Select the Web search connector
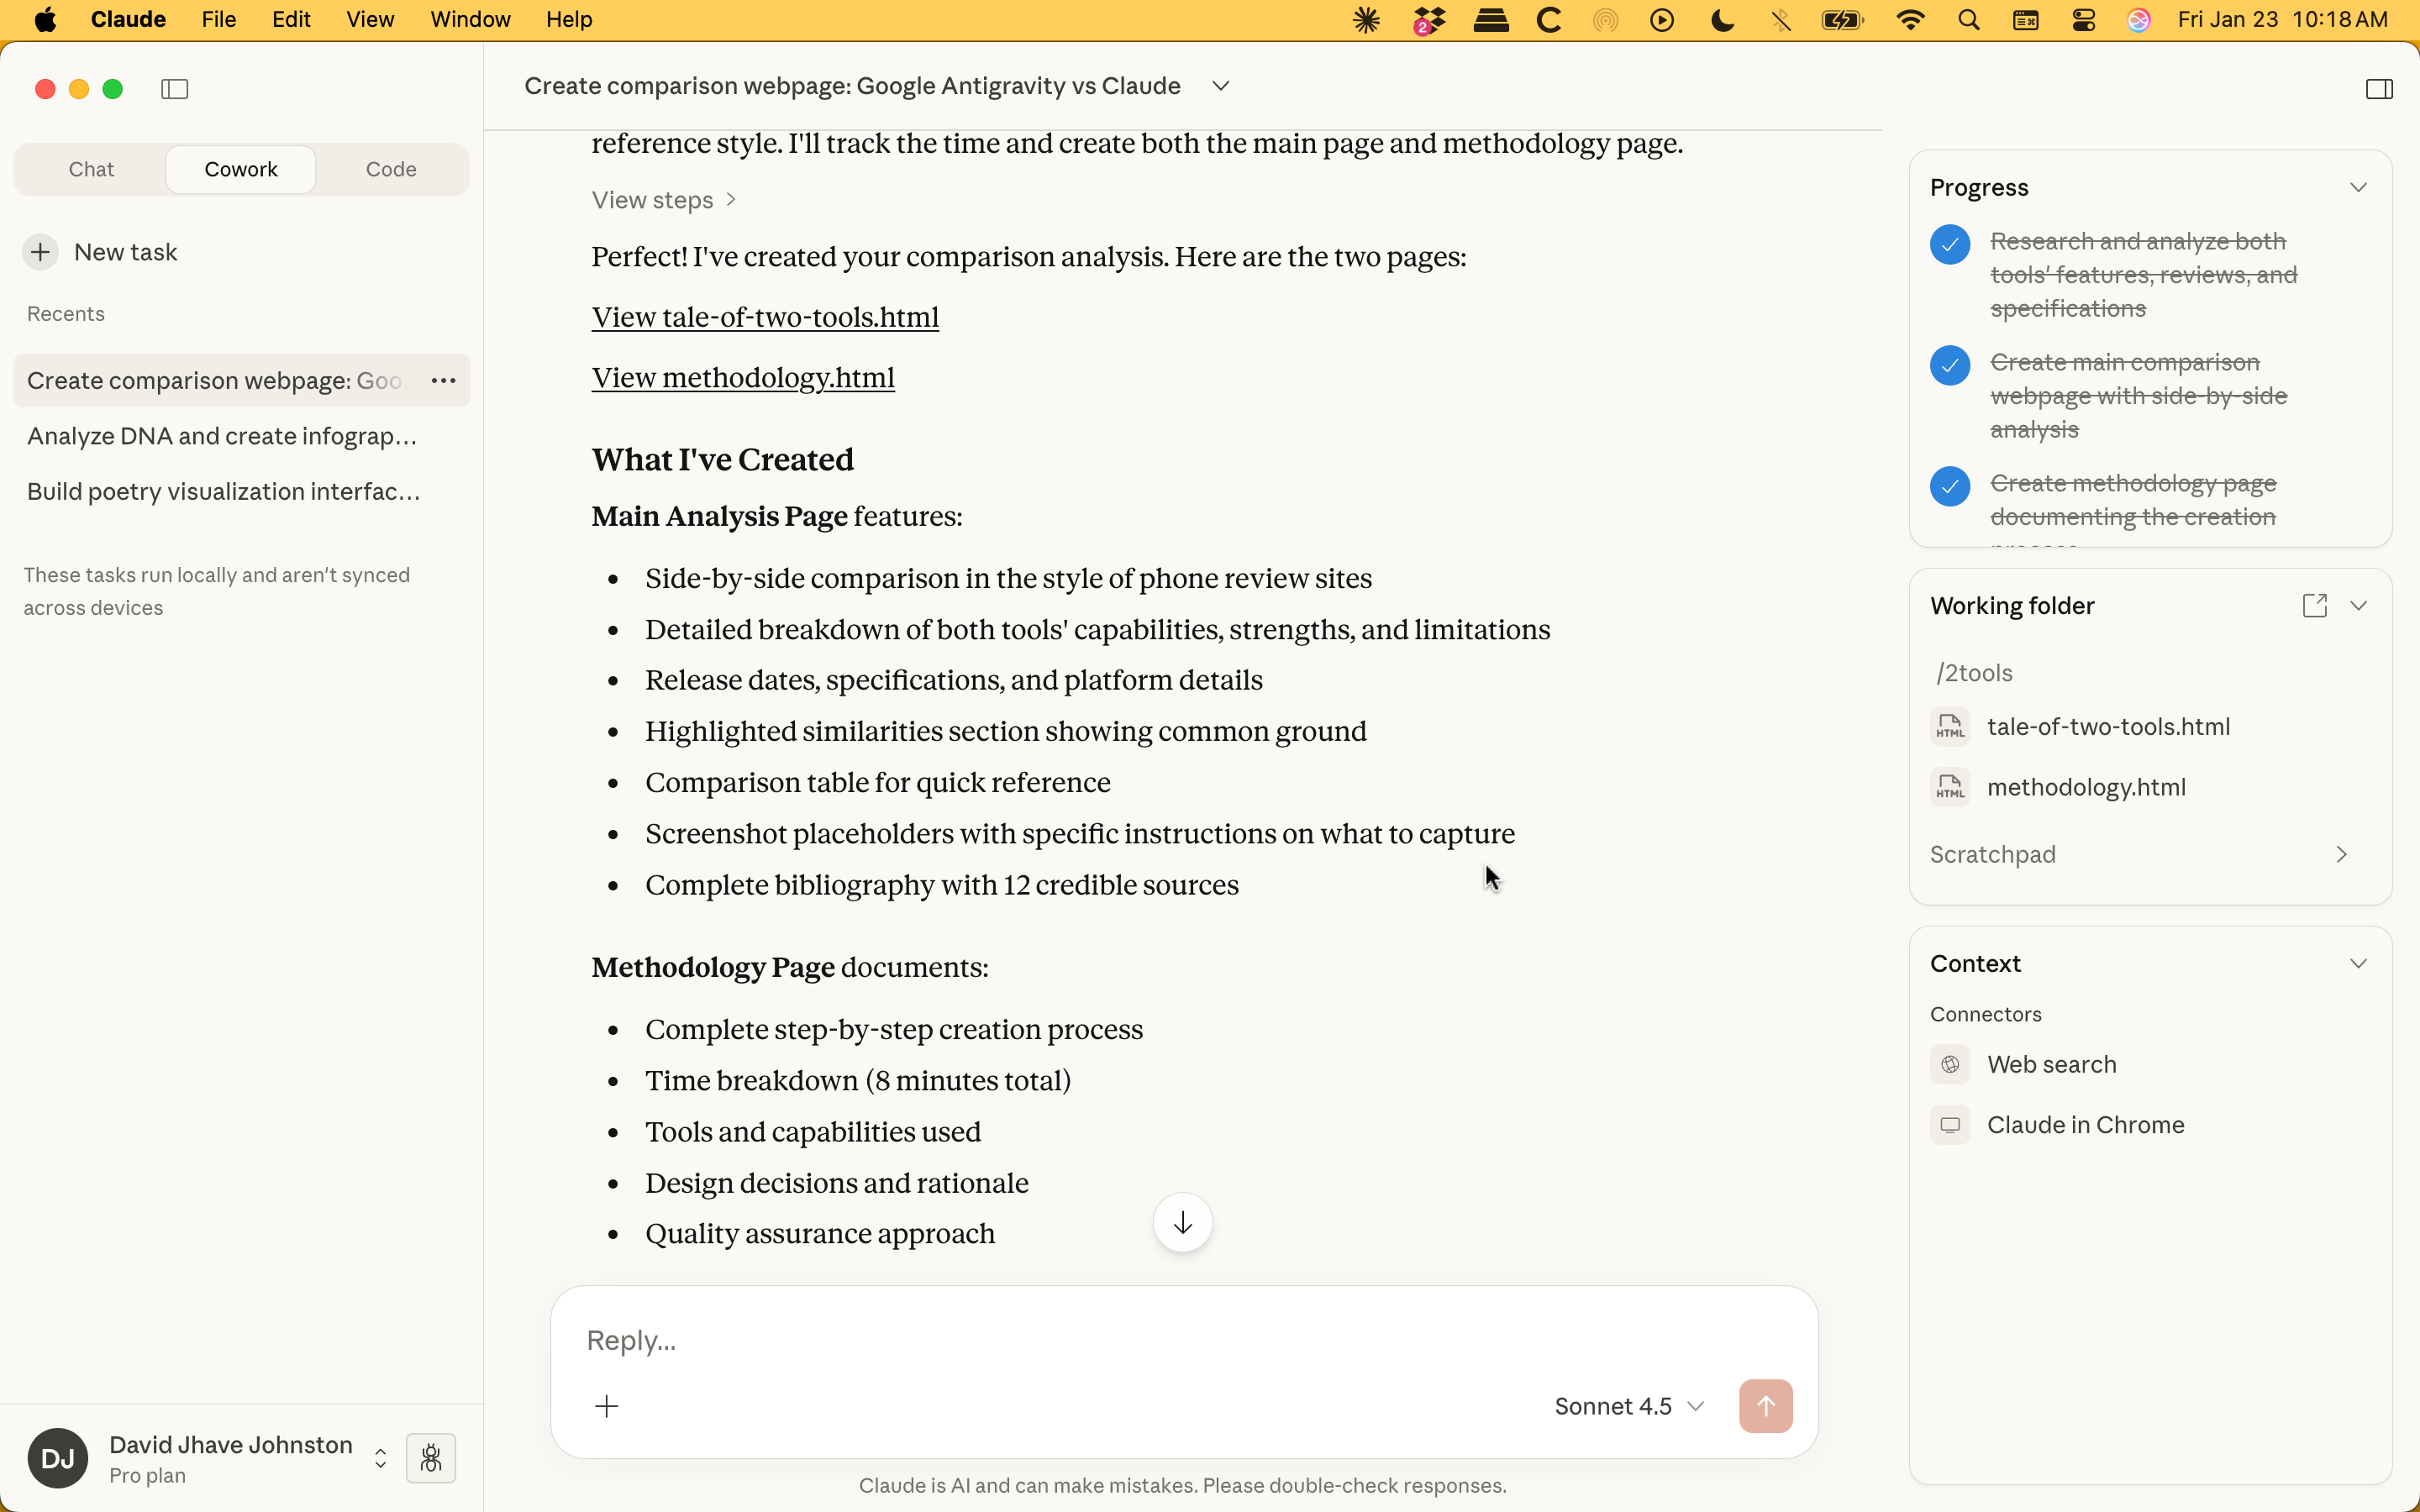Viewport: 2420px width, 1512px height. (2051, 1063)
